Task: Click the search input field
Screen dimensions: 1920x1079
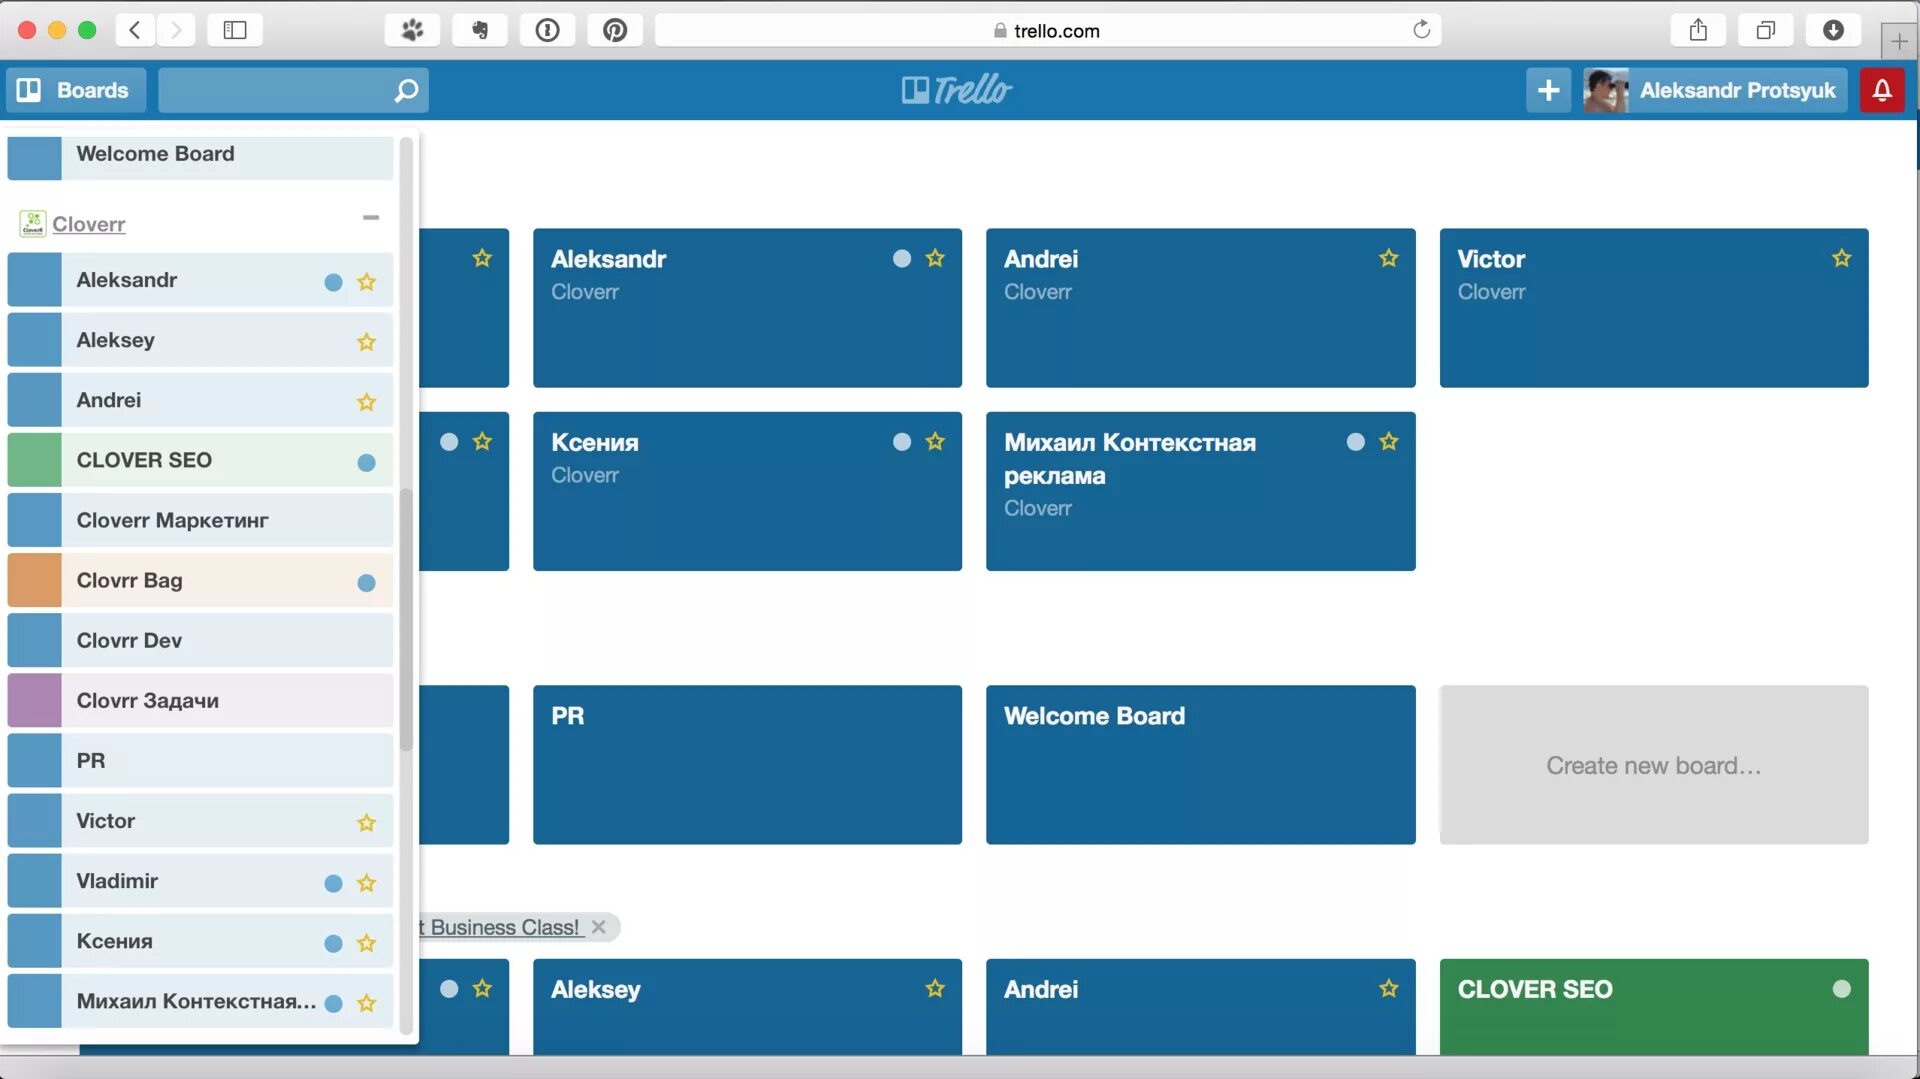Action: 293,90
